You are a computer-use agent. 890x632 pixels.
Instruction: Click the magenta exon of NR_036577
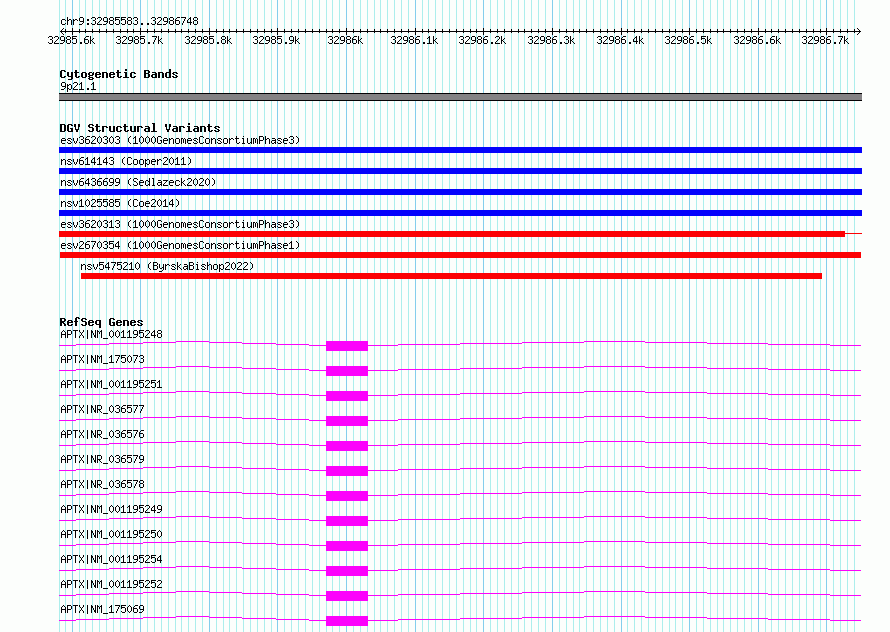coord(347,421)
